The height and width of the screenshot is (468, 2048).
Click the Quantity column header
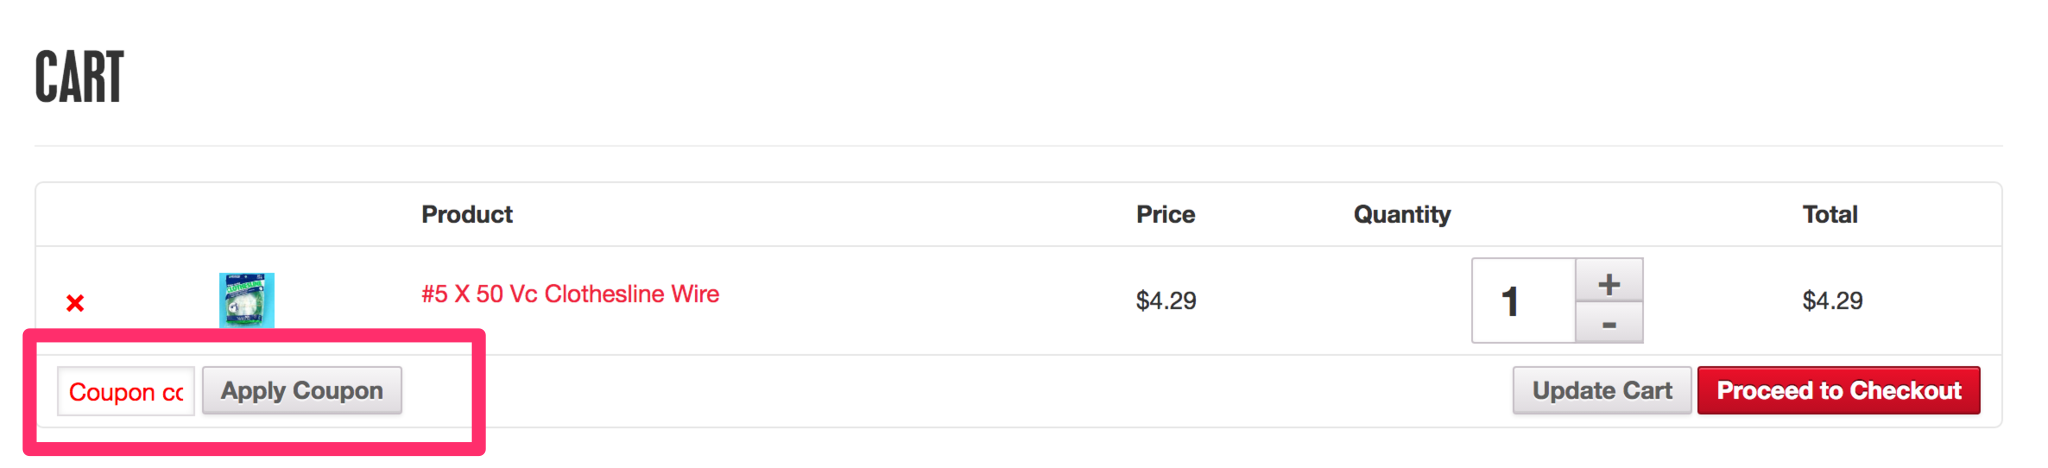click(x=1402, y=214)
